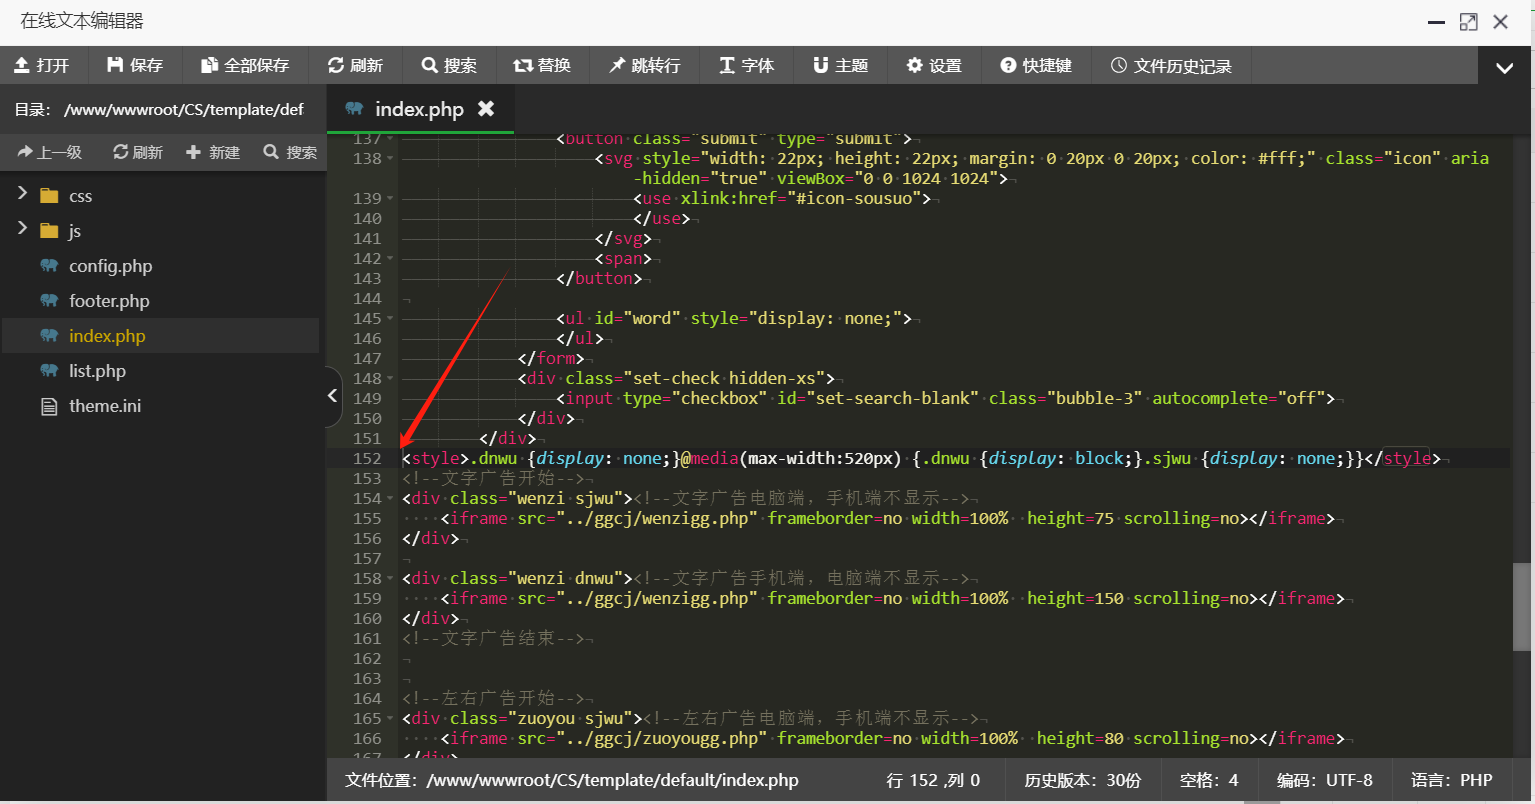Fold code at line 165

click(390, 718)
